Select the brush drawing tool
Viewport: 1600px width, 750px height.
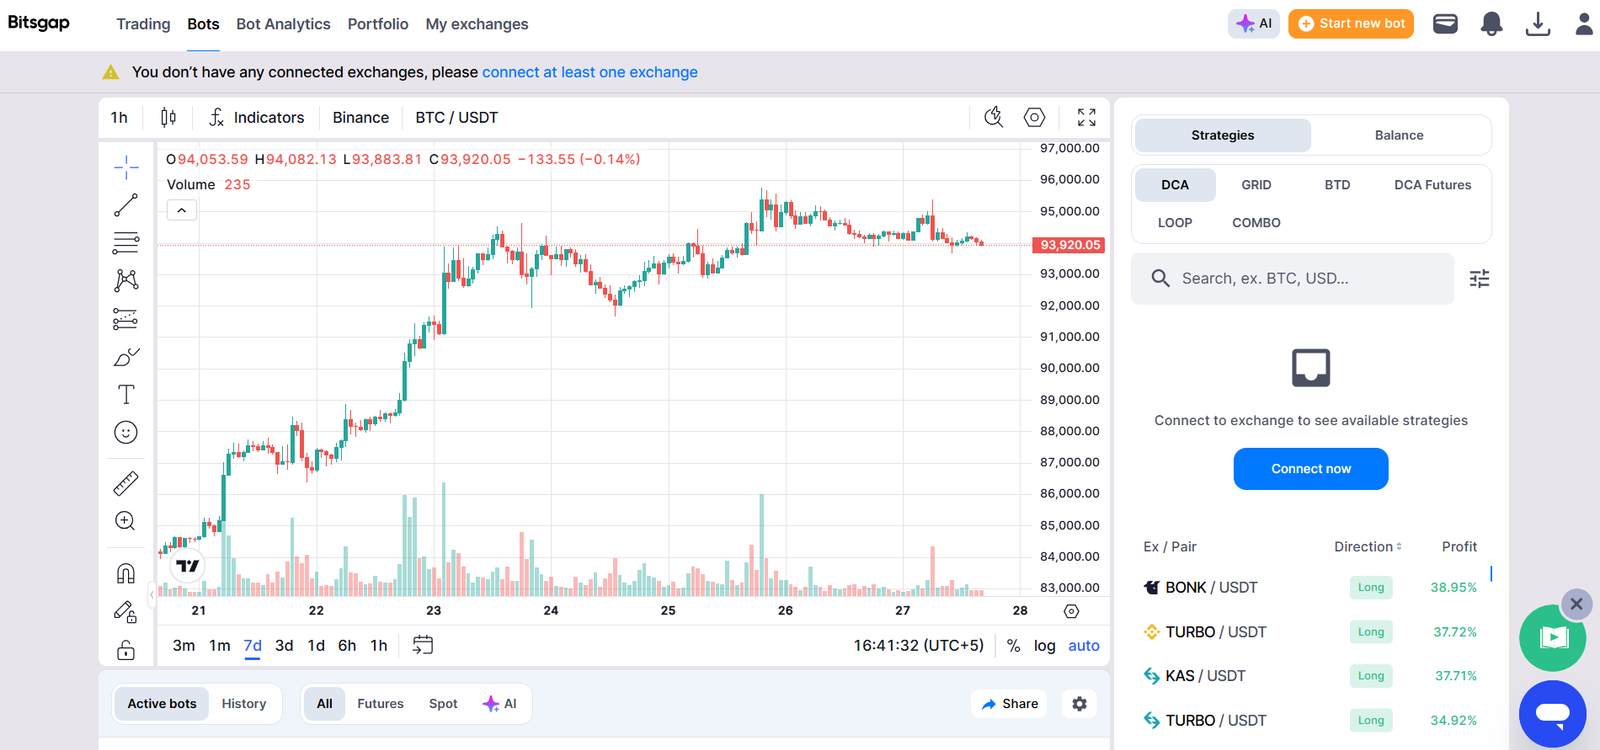coord(125,356)
